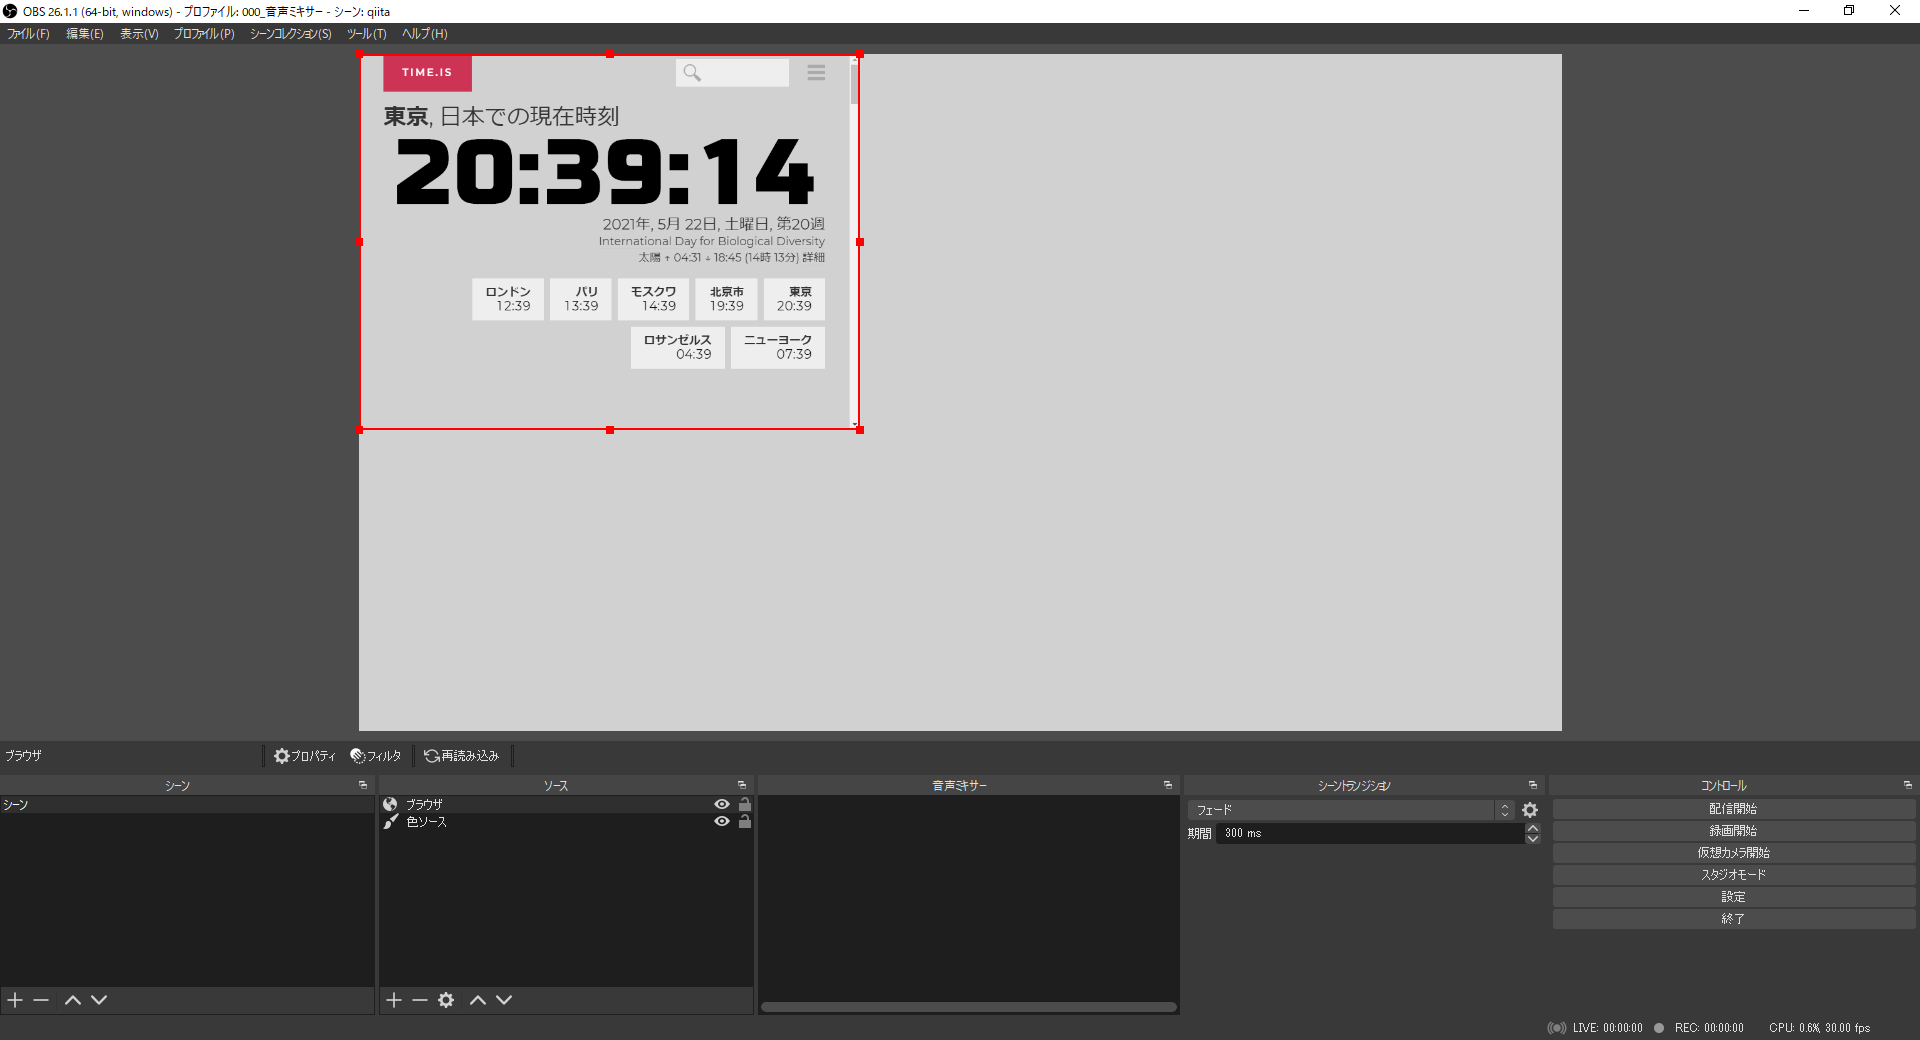
Task: Open source settings via the gear icon
Action: [446, 1000]
